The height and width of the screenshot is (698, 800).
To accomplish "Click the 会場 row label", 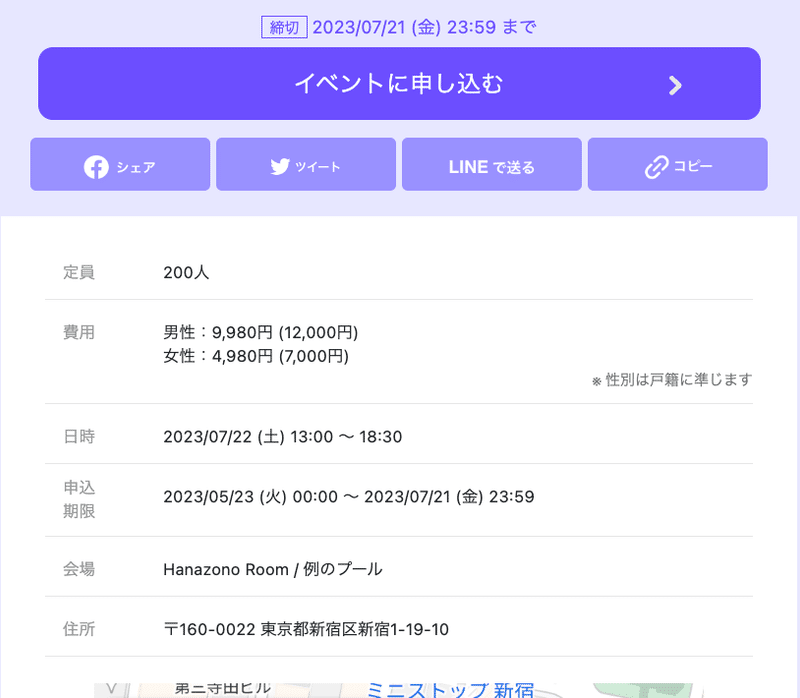I will coord(79,569).
